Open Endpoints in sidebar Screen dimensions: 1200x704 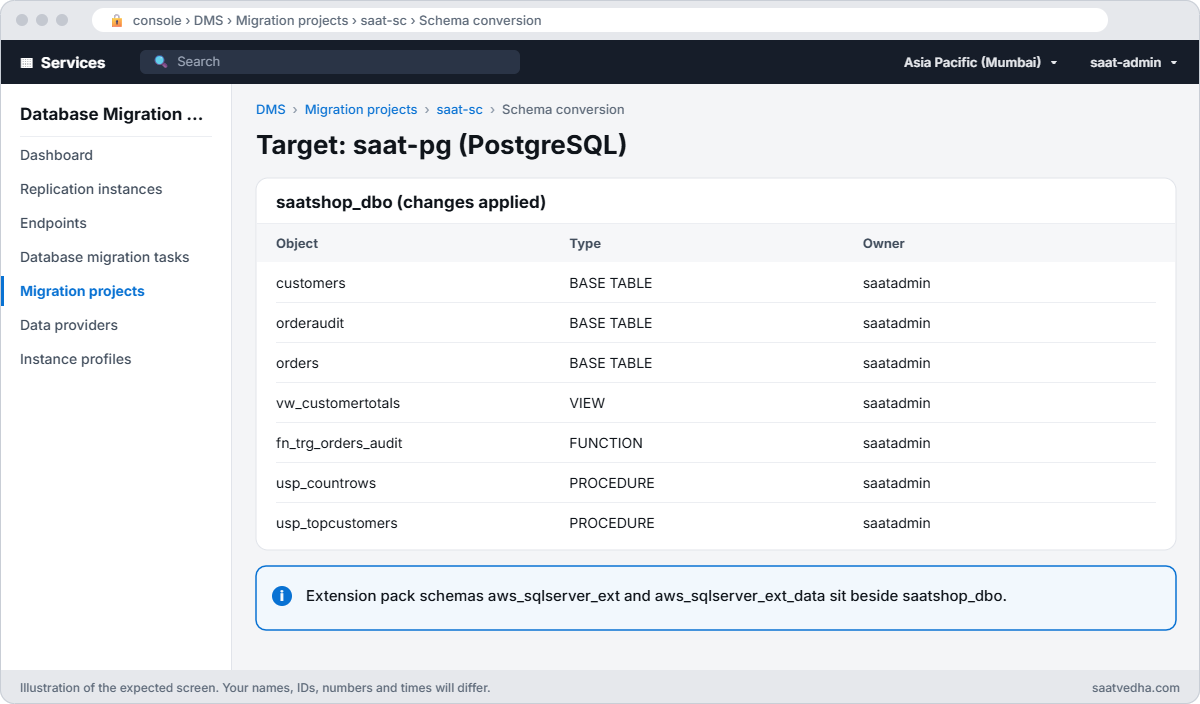coord(53,223)
